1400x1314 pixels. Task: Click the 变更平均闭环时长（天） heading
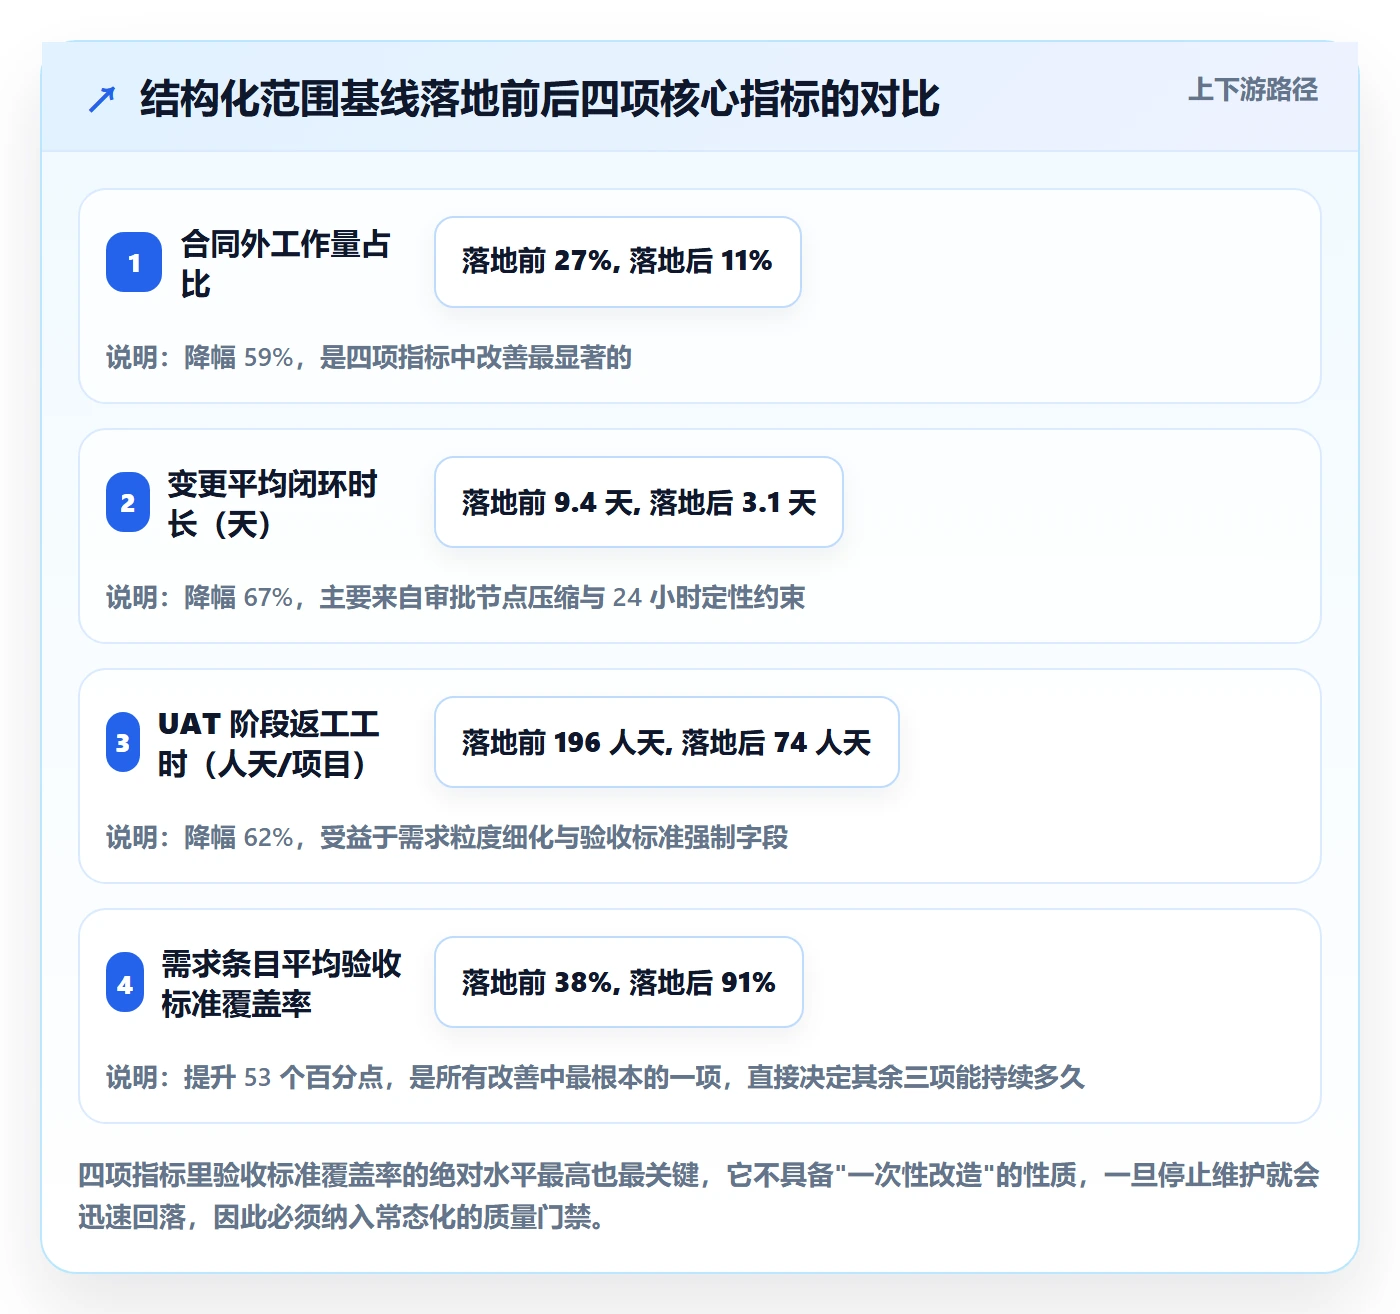(273, 503)
